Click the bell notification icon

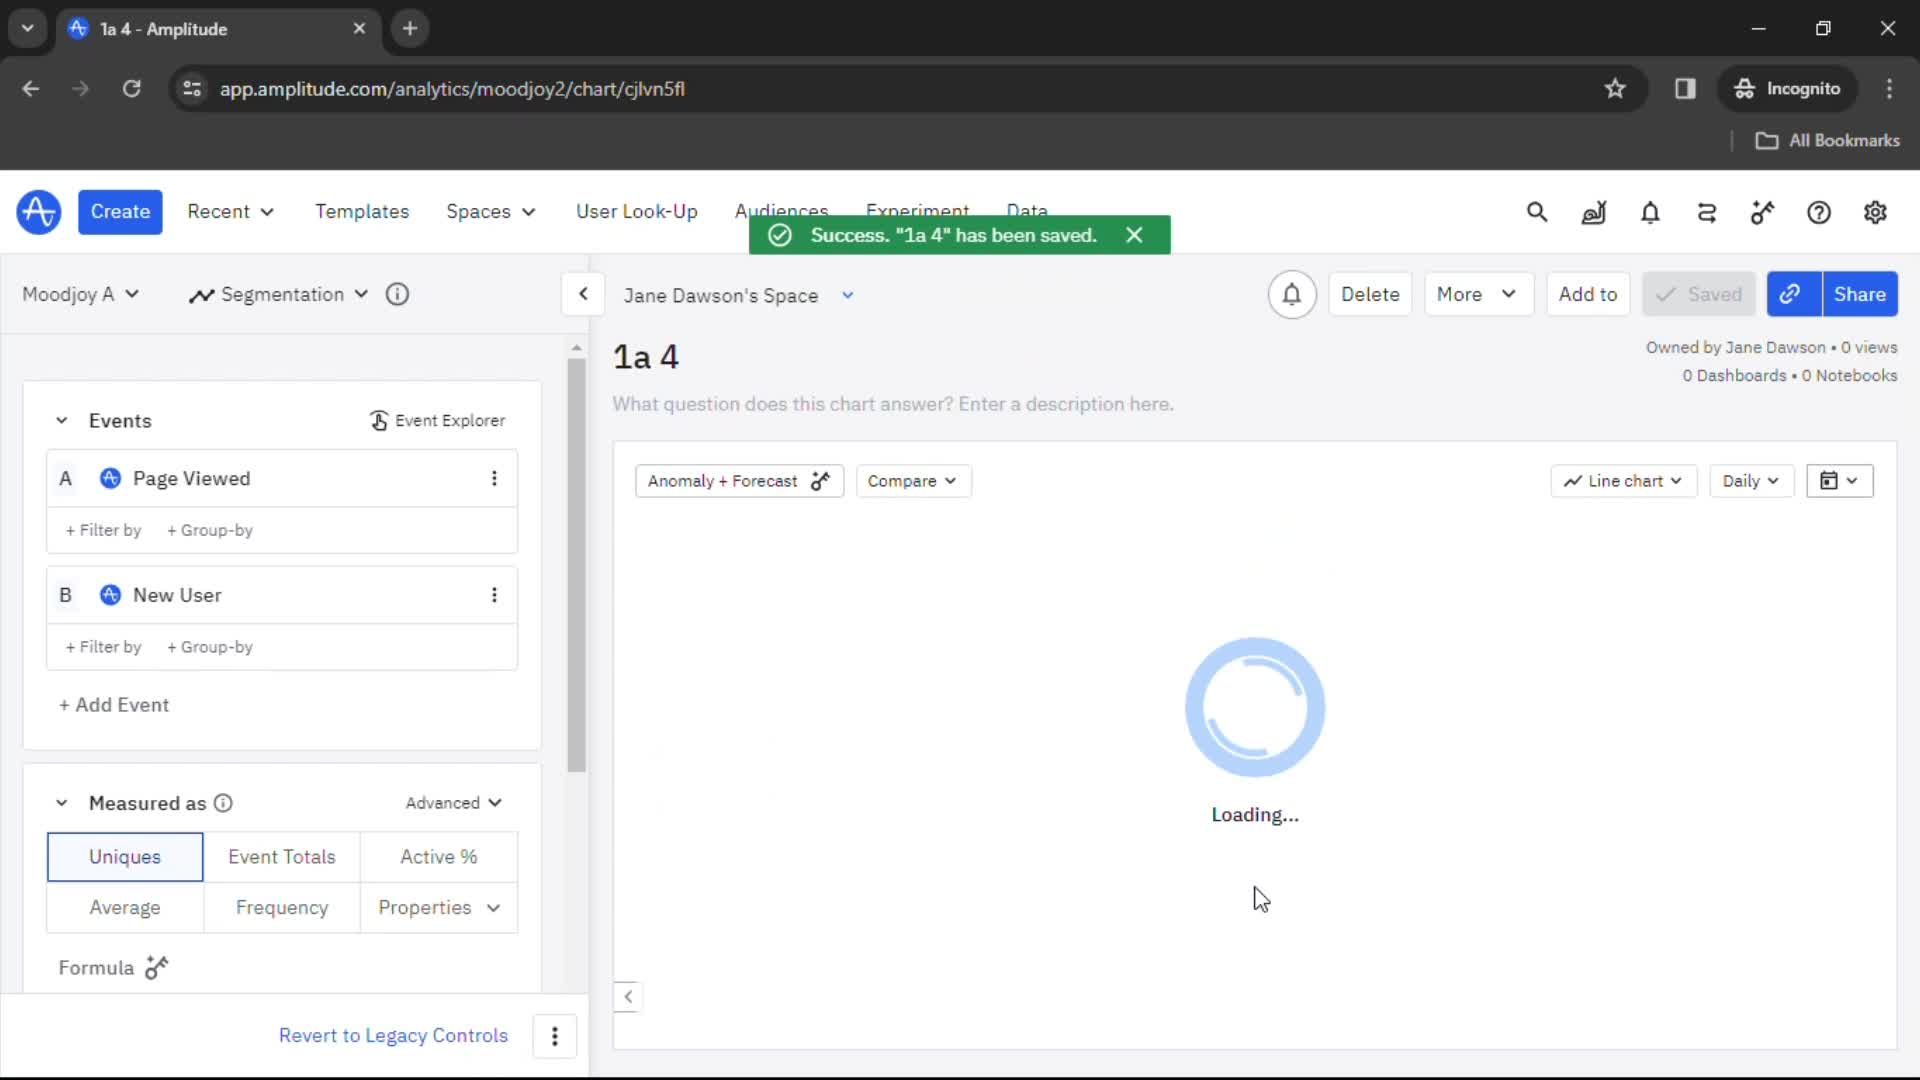click(x=1290, y=294)
